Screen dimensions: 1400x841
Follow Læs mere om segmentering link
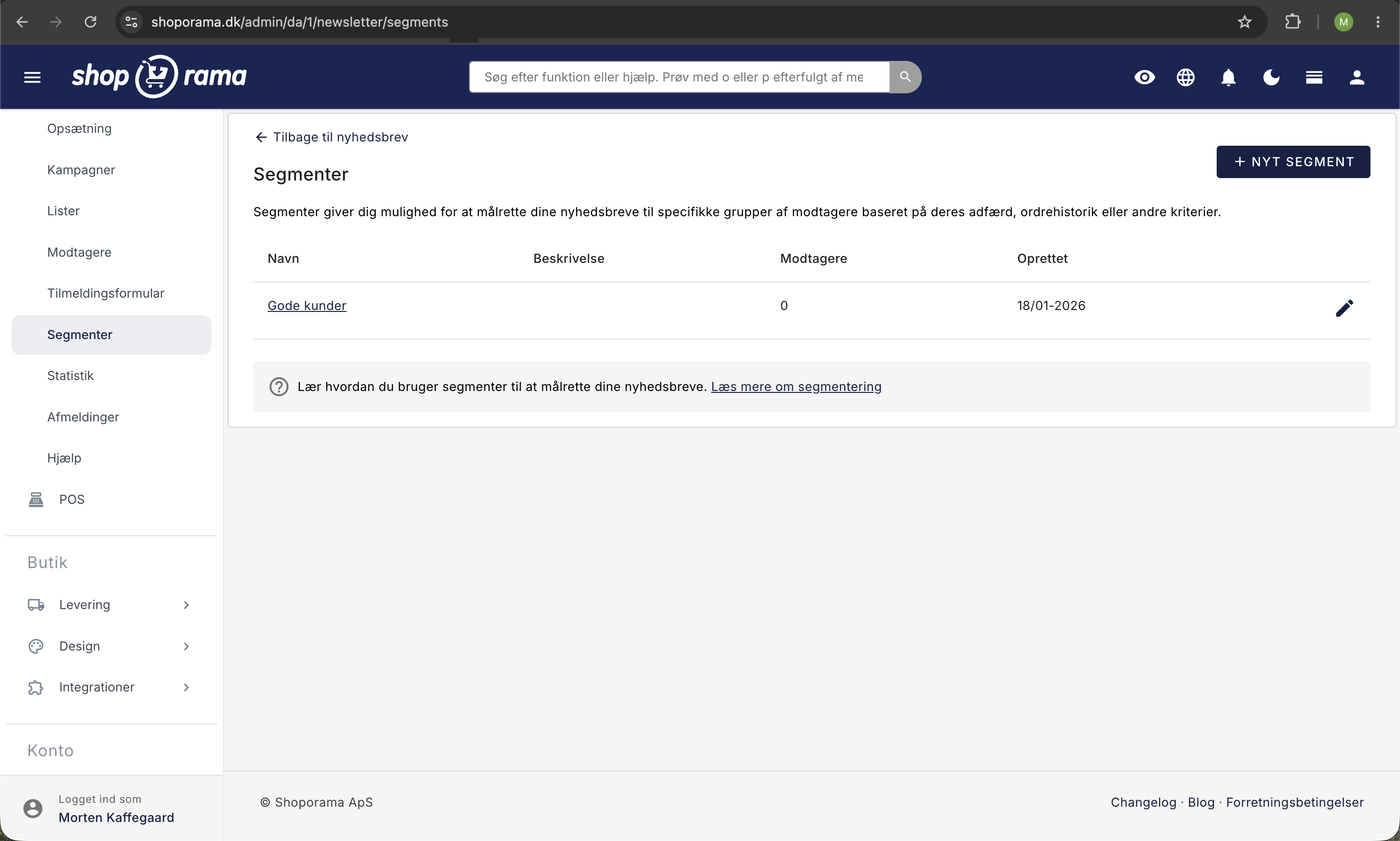796,386
